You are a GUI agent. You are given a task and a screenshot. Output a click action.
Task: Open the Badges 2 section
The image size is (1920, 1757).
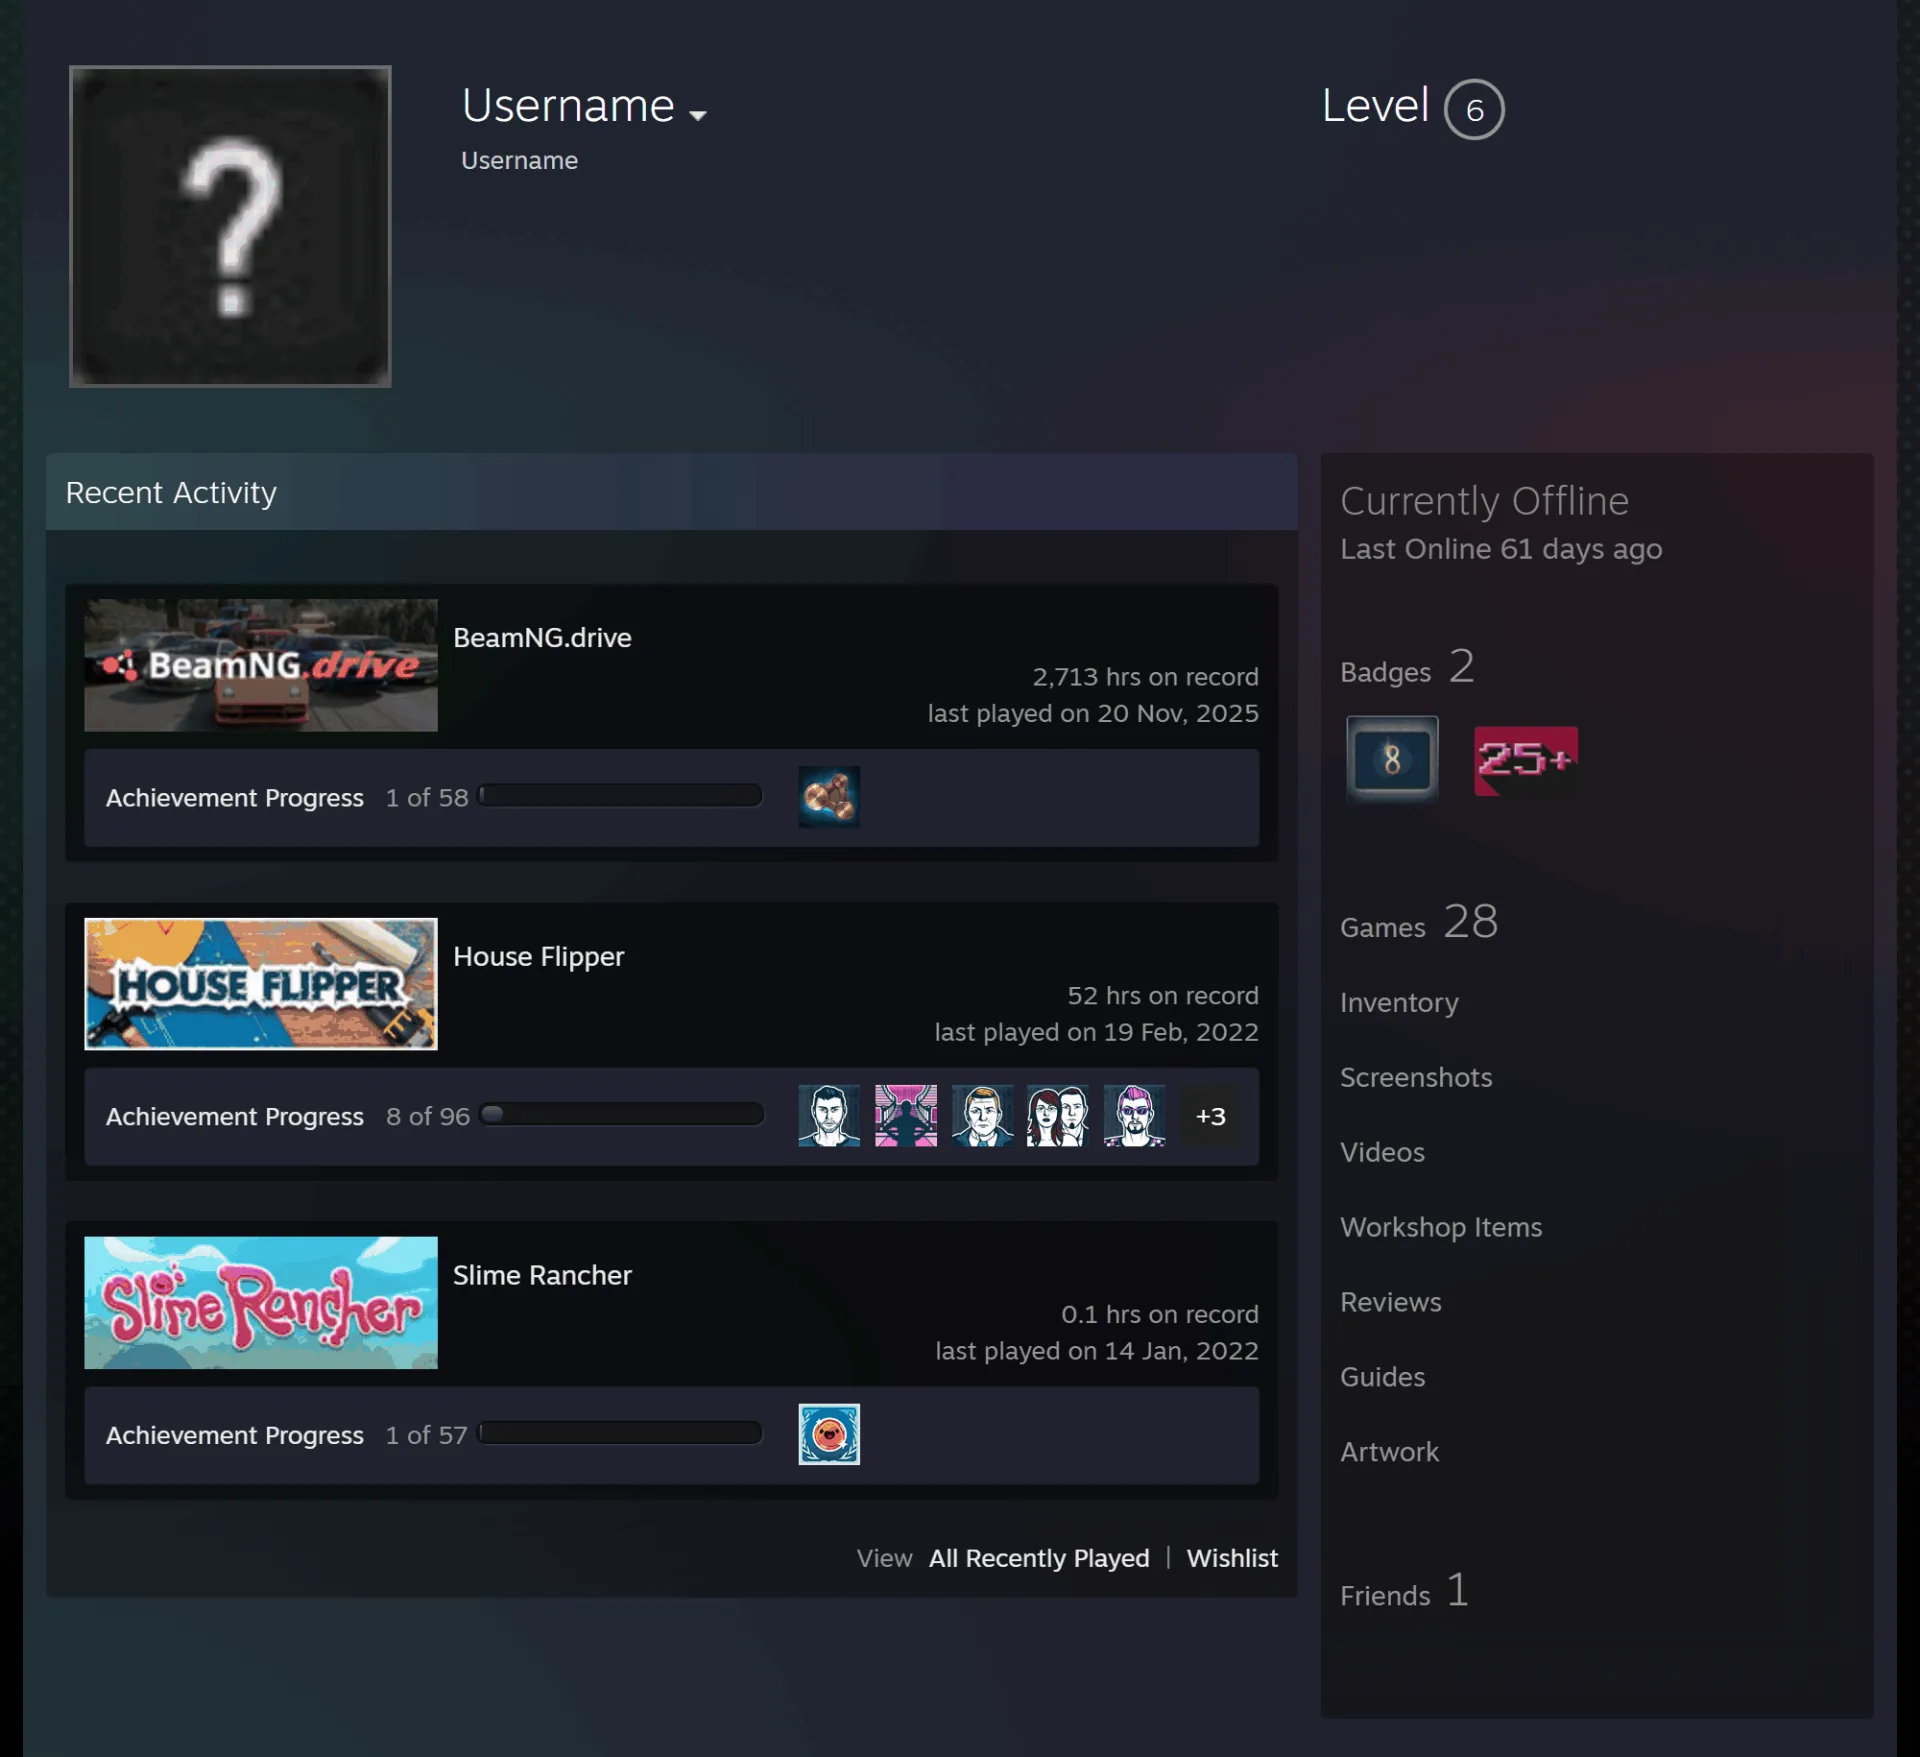1408,668
